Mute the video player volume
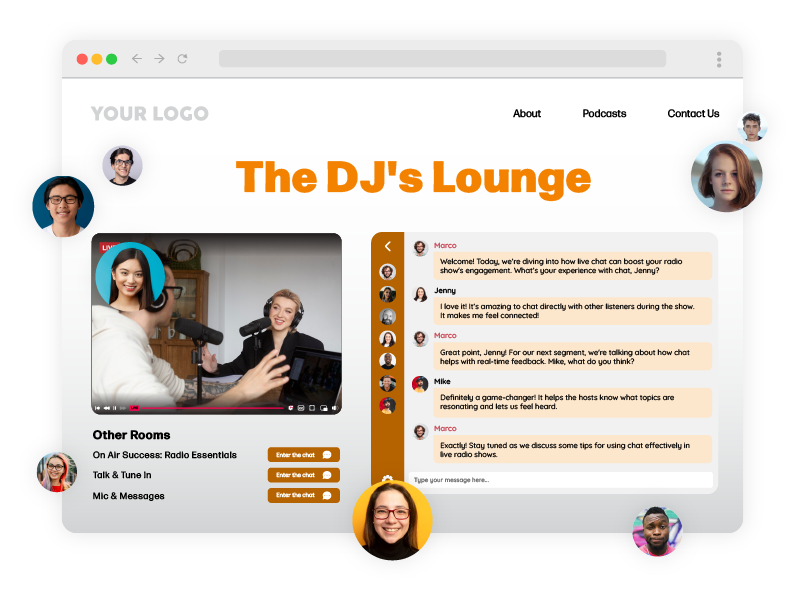 pos(334,408)
